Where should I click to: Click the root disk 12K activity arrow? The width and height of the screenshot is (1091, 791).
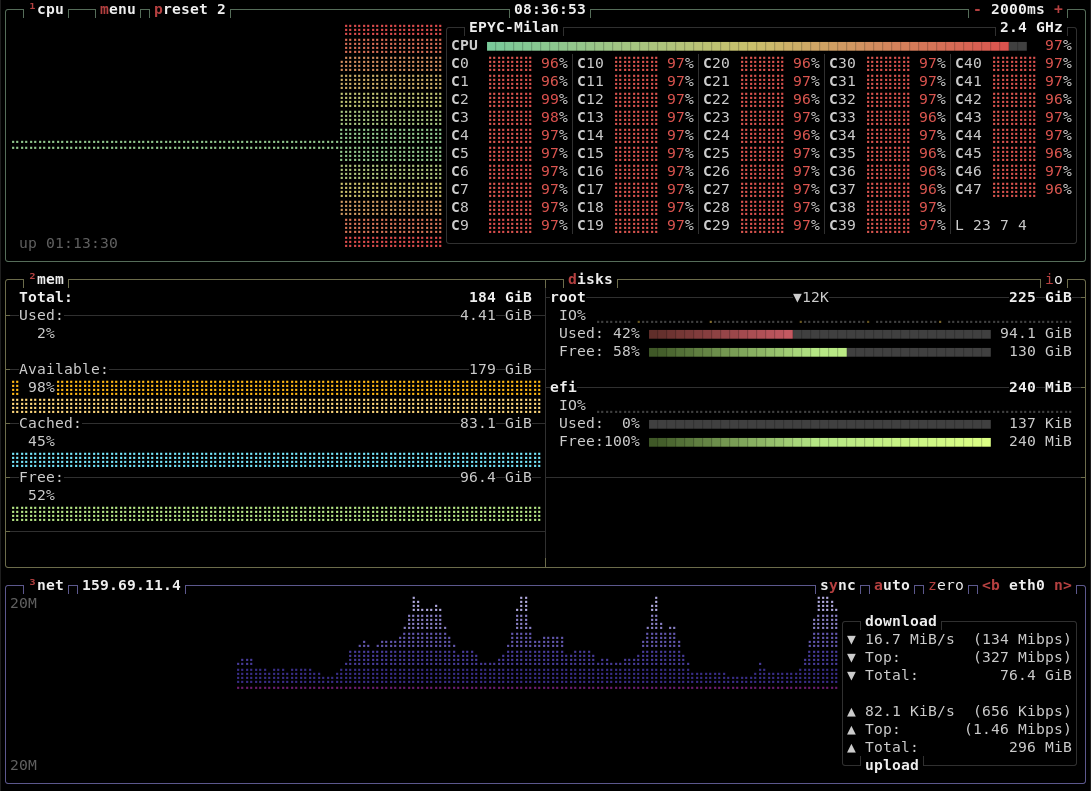coord(797,297)
